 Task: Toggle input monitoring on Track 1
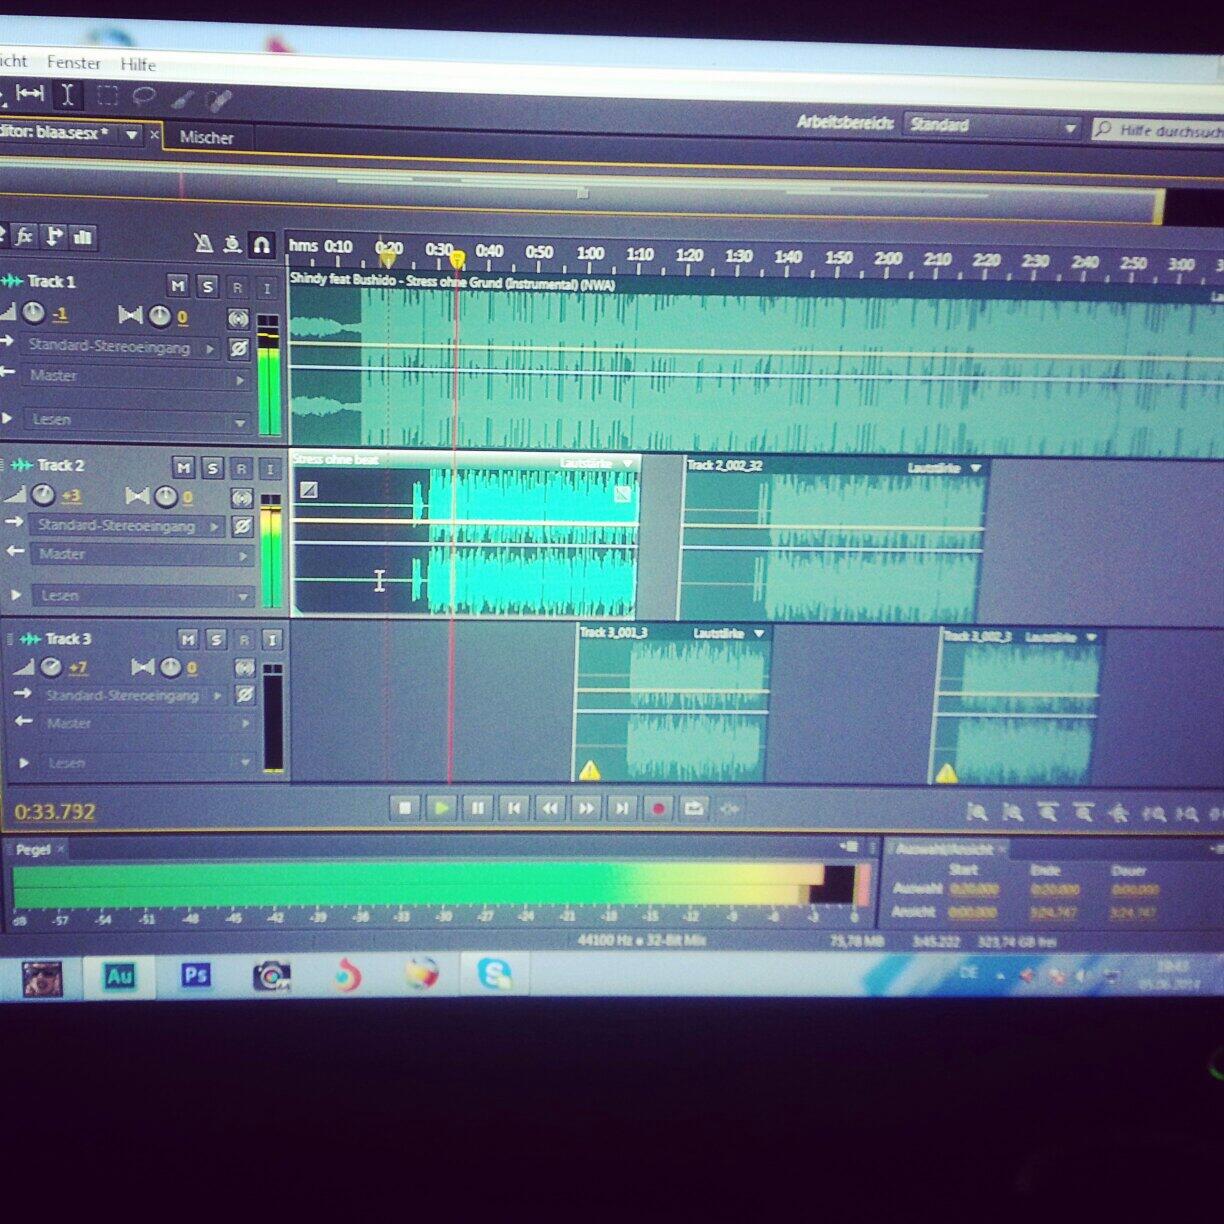click(x=266, y=289)
